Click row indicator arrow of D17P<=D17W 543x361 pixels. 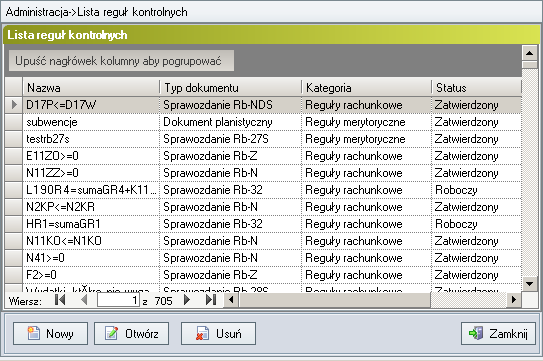click(x=14, y=105)
